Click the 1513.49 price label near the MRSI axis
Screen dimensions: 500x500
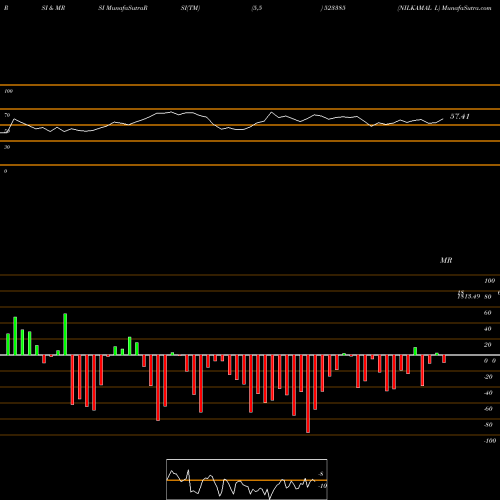pyautogui.click(x=469, y=296)
